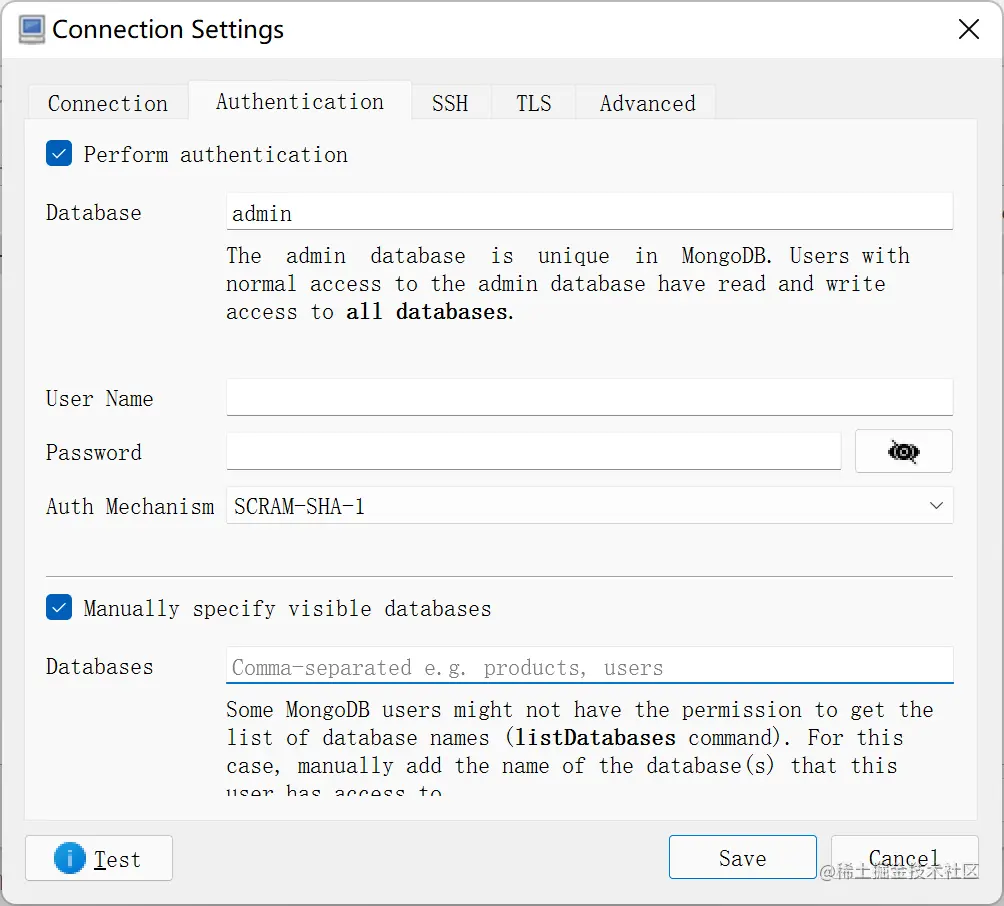This screenshot has width=1004, height=906.
Task: Open the SCRAM-SHA-1 combo box
Action: coord(590,506)
